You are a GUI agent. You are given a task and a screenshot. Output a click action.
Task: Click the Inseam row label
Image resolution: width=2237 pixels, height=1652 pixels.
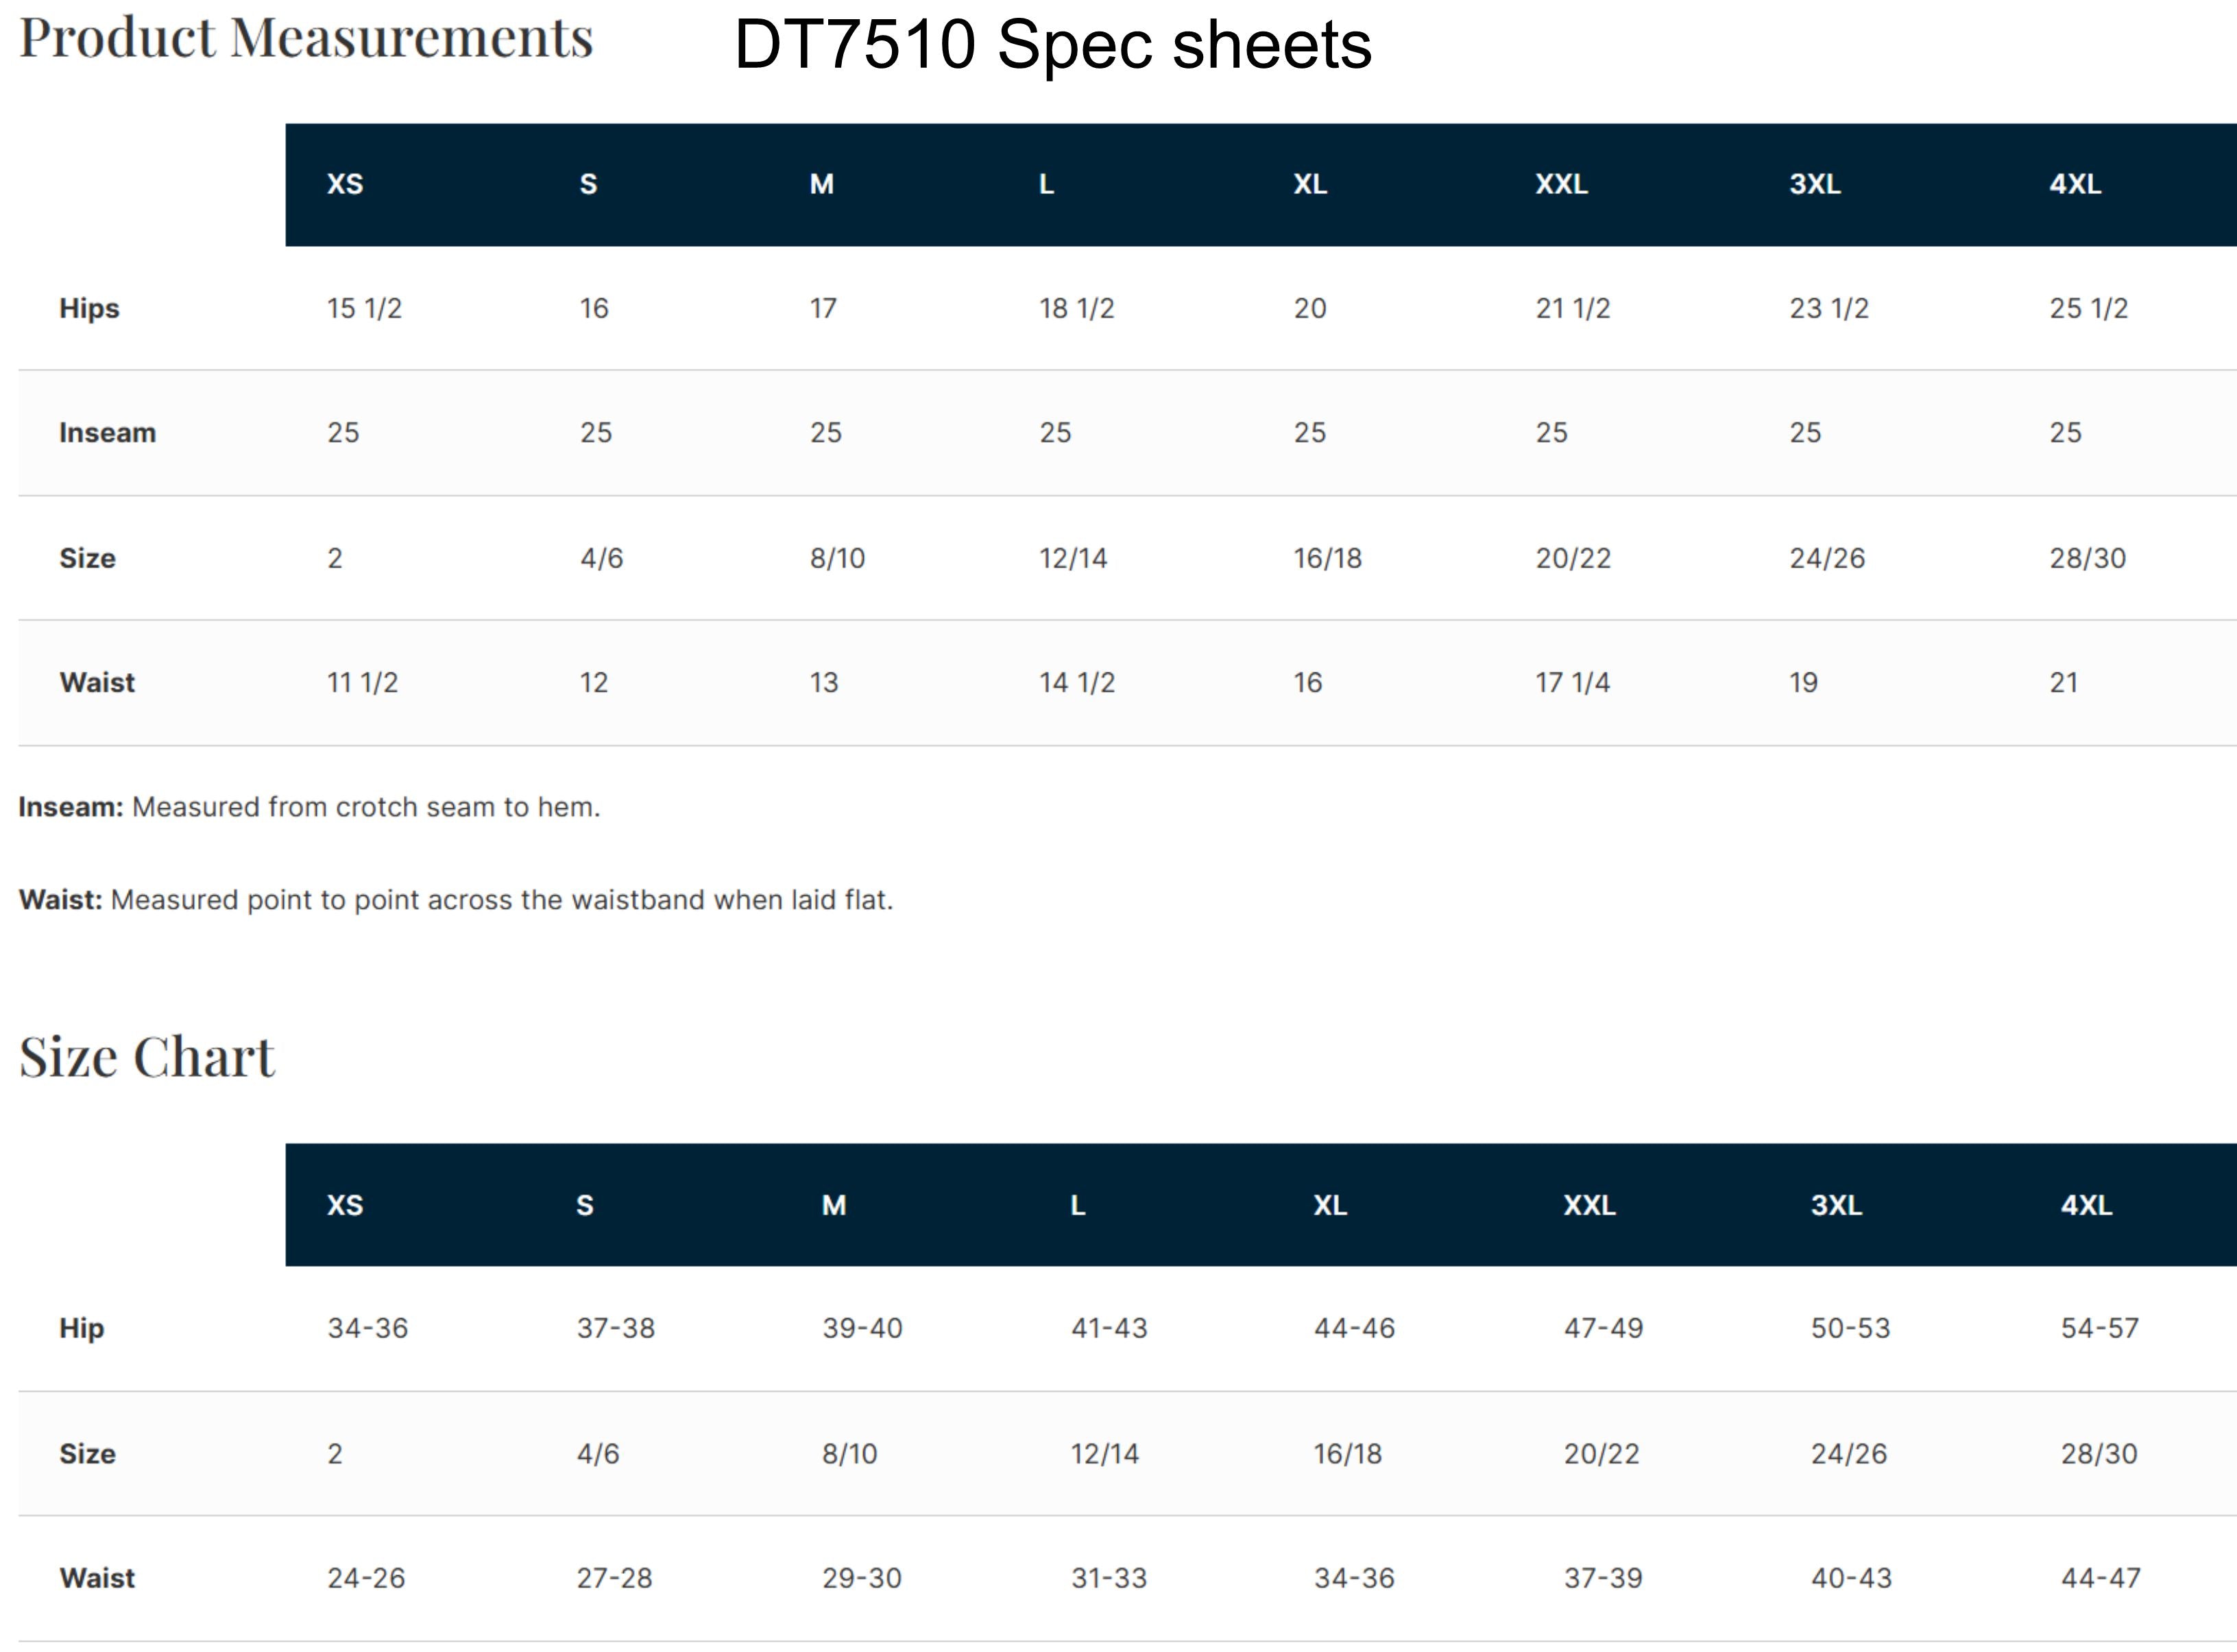point(108,432)
